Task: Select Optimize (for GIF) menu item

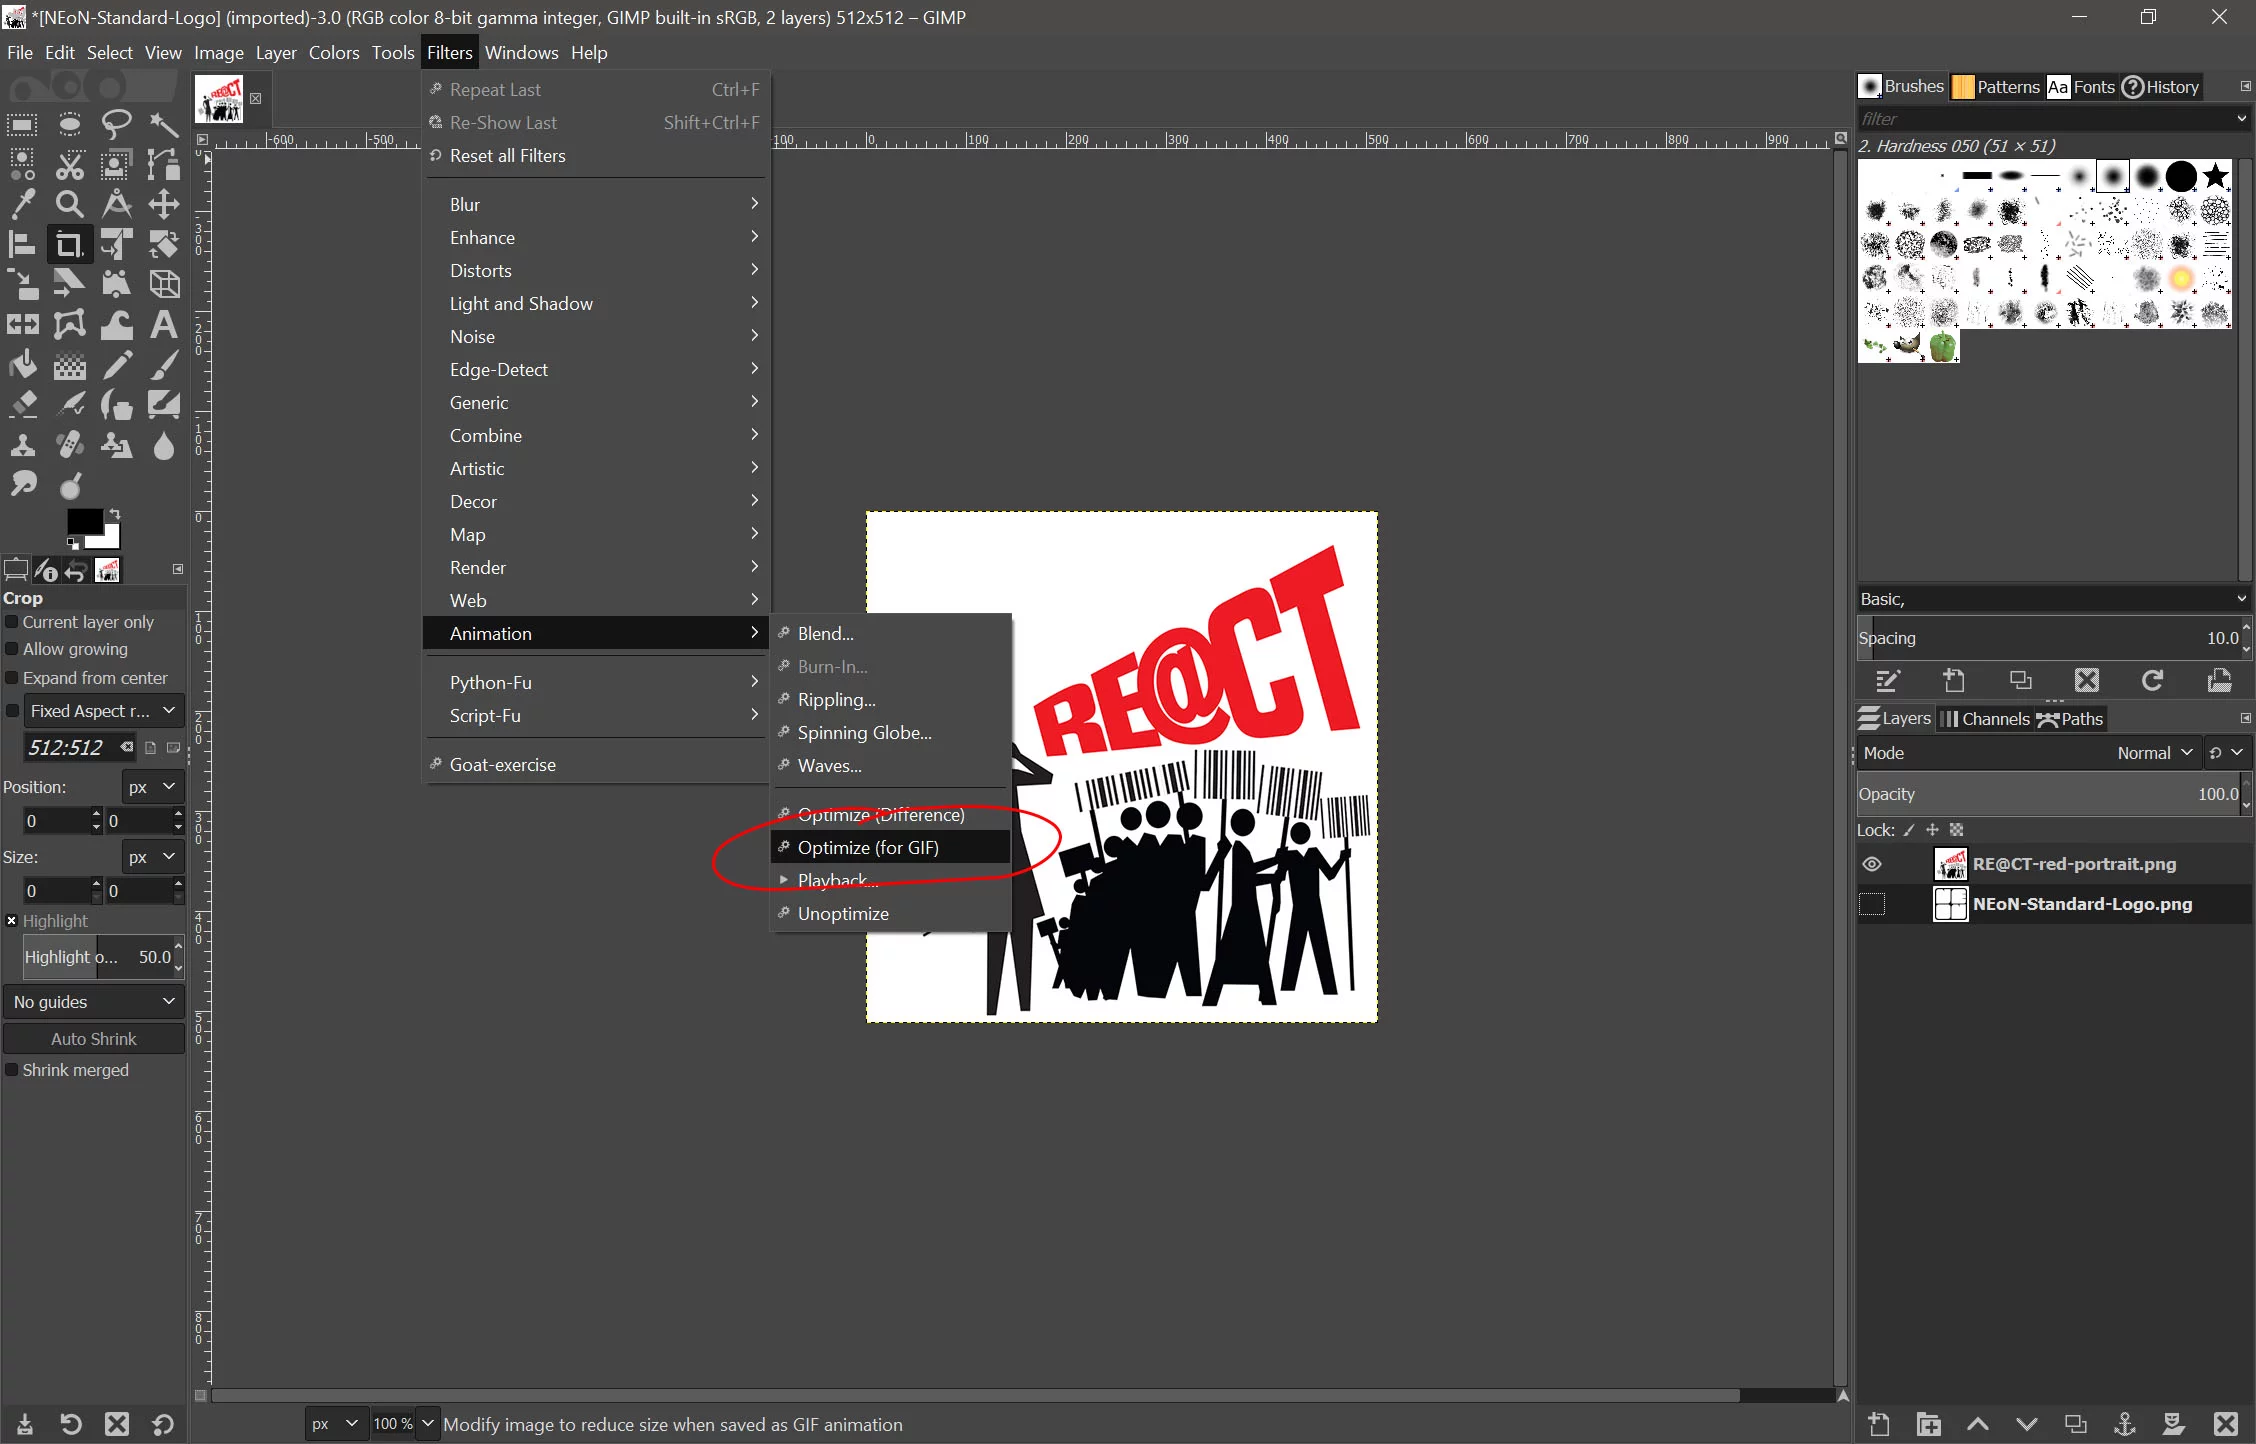Action: (x=868, y=847)
